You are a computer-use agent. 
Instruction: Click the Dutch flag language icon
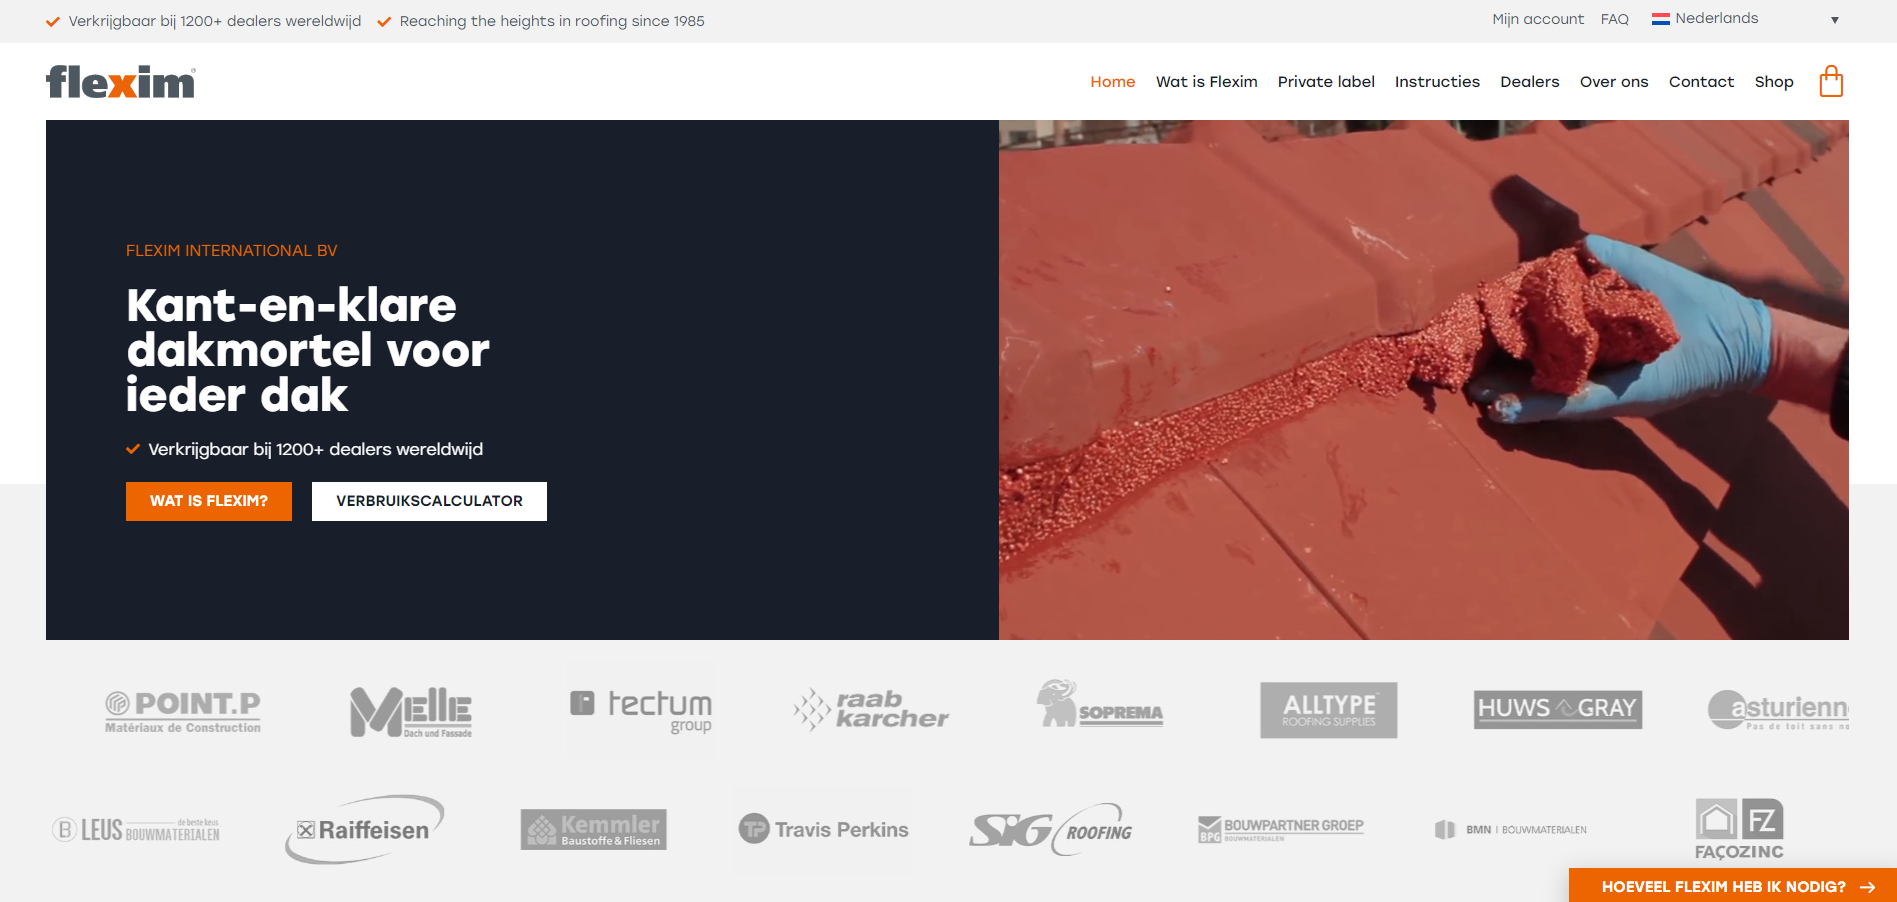[x=1660, y=19]
